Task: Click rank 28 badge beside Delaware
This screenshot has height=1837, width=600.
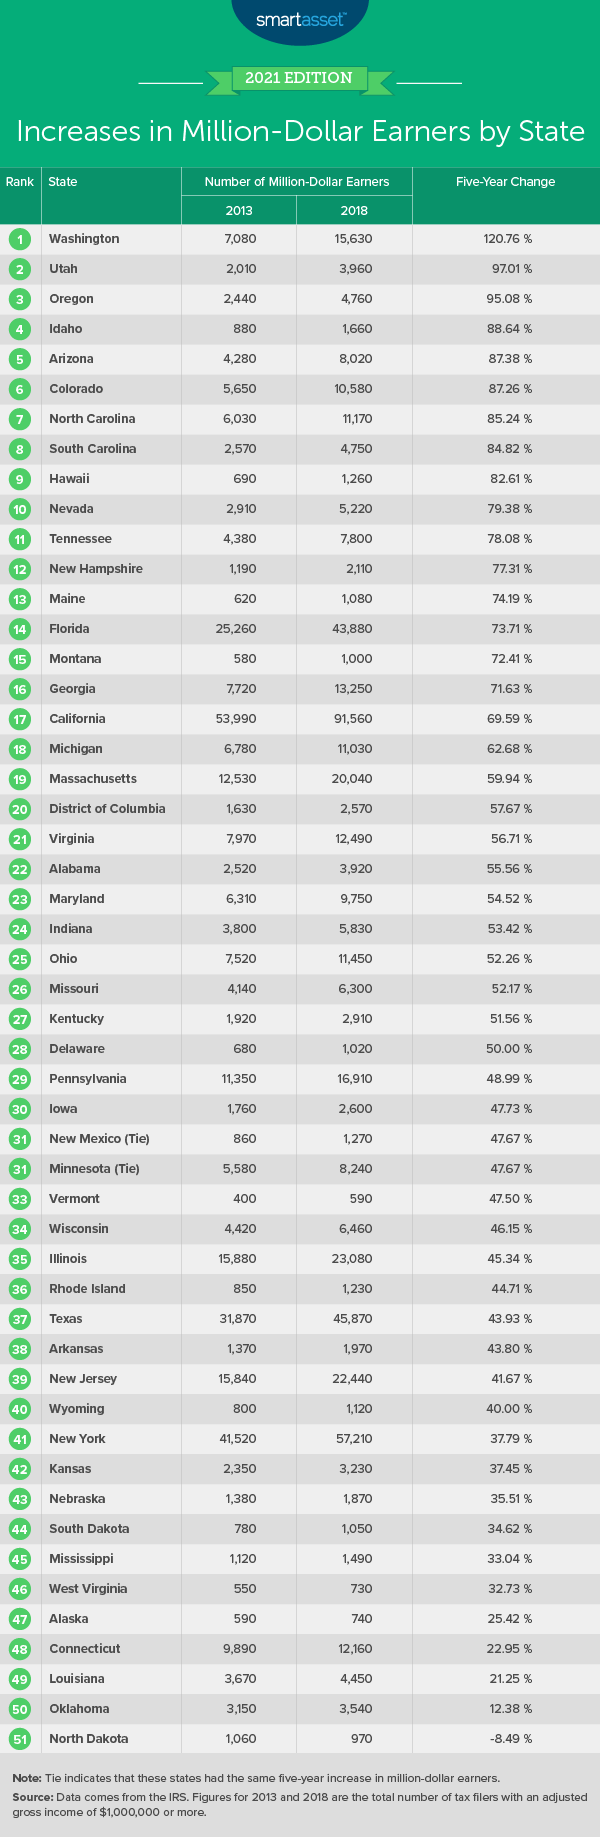Action: coord(20,1049)
